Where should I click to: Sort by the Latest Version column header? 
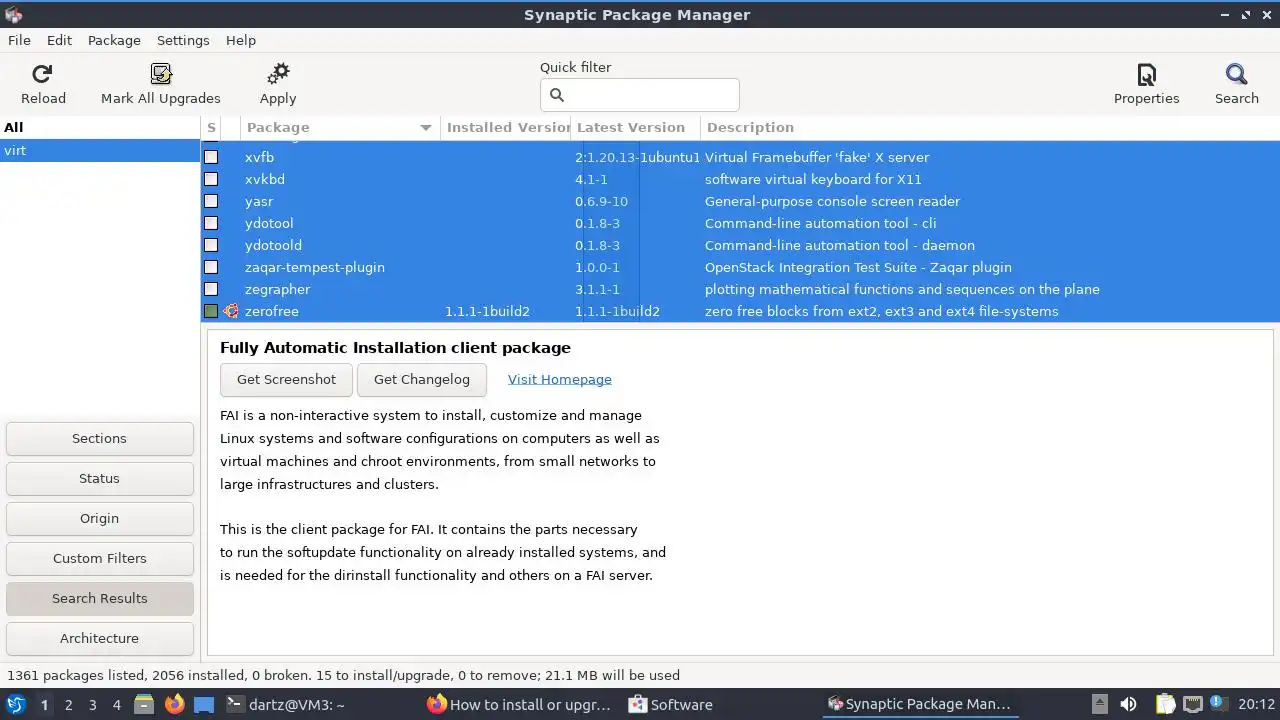click(x=635, y=127)
